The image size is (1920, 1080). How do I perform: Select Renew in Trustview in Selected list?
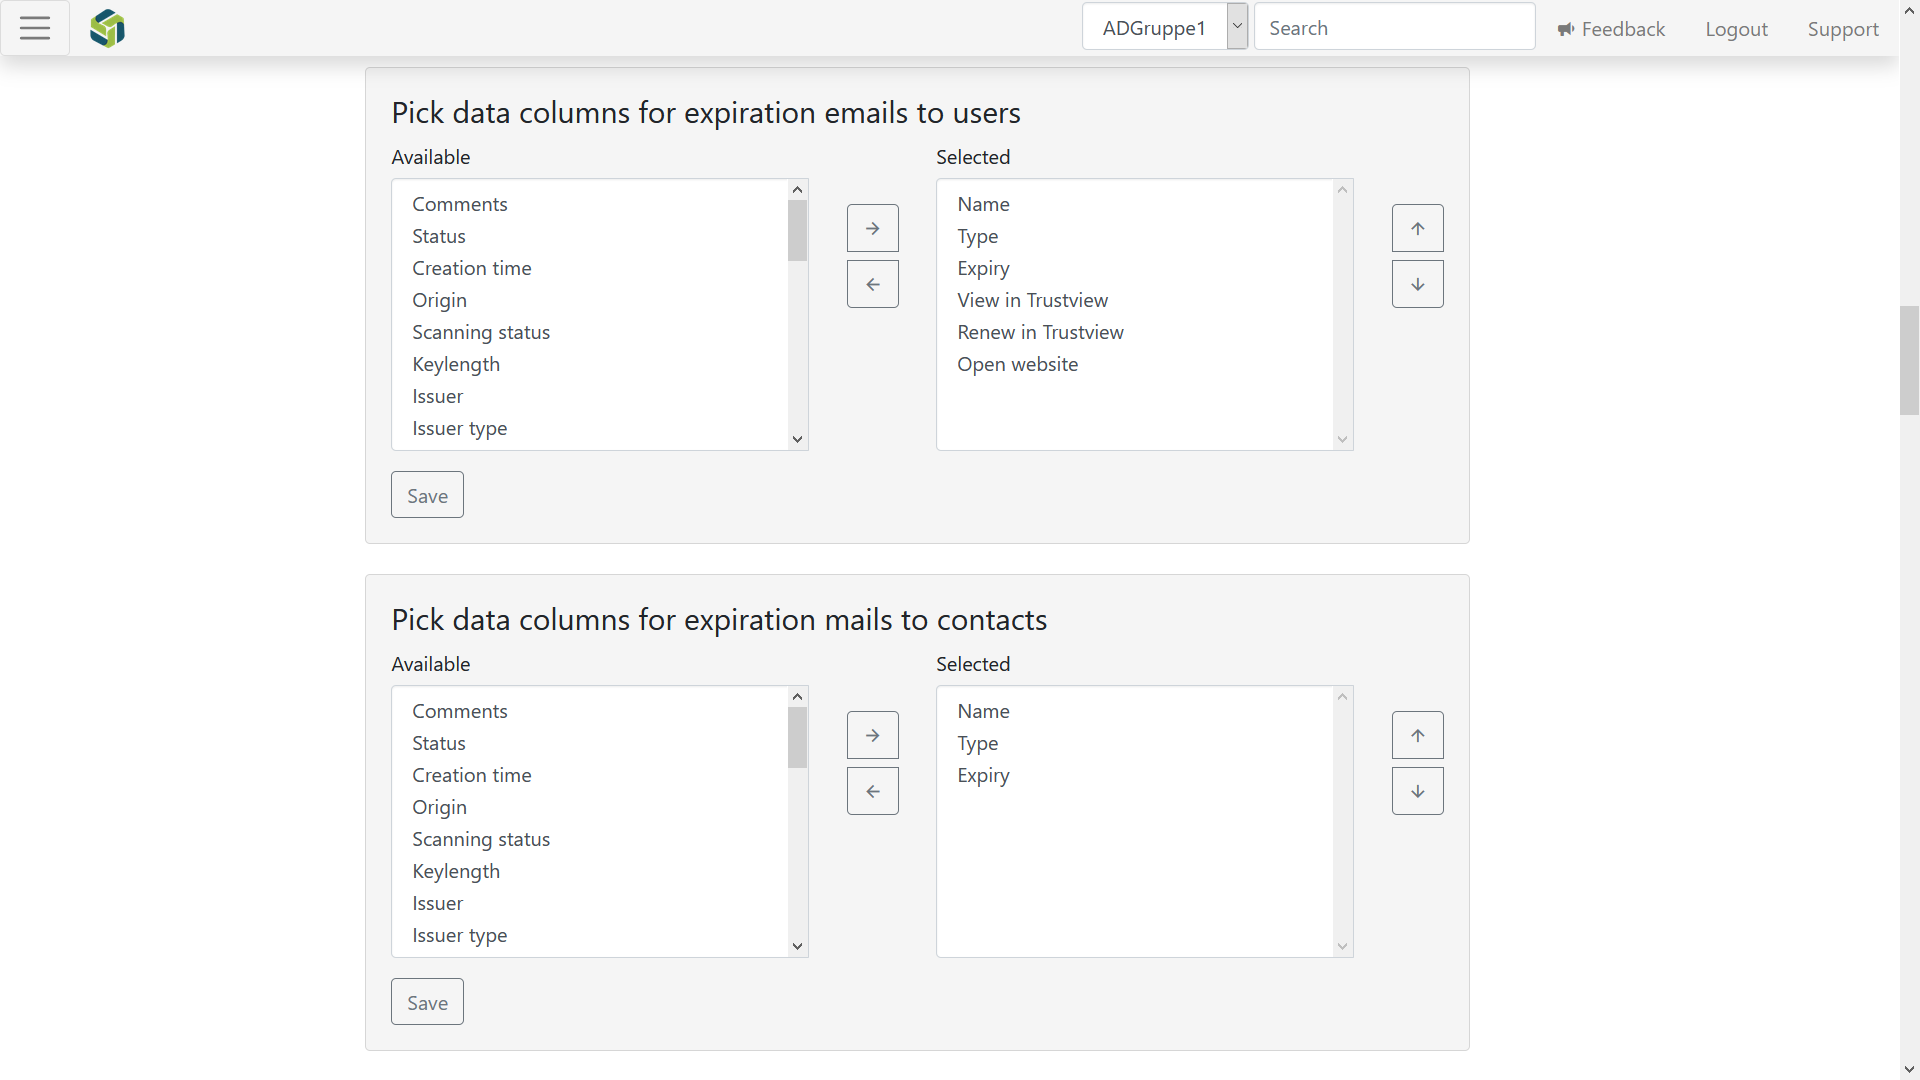pos(1135,332)
